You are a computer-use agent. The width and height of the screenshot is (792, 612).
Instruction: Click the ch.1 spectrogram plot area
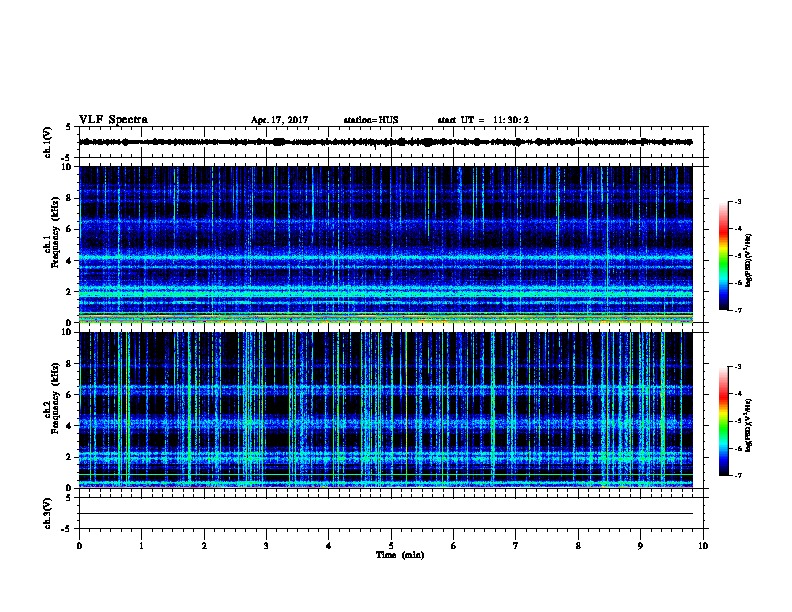386,244
